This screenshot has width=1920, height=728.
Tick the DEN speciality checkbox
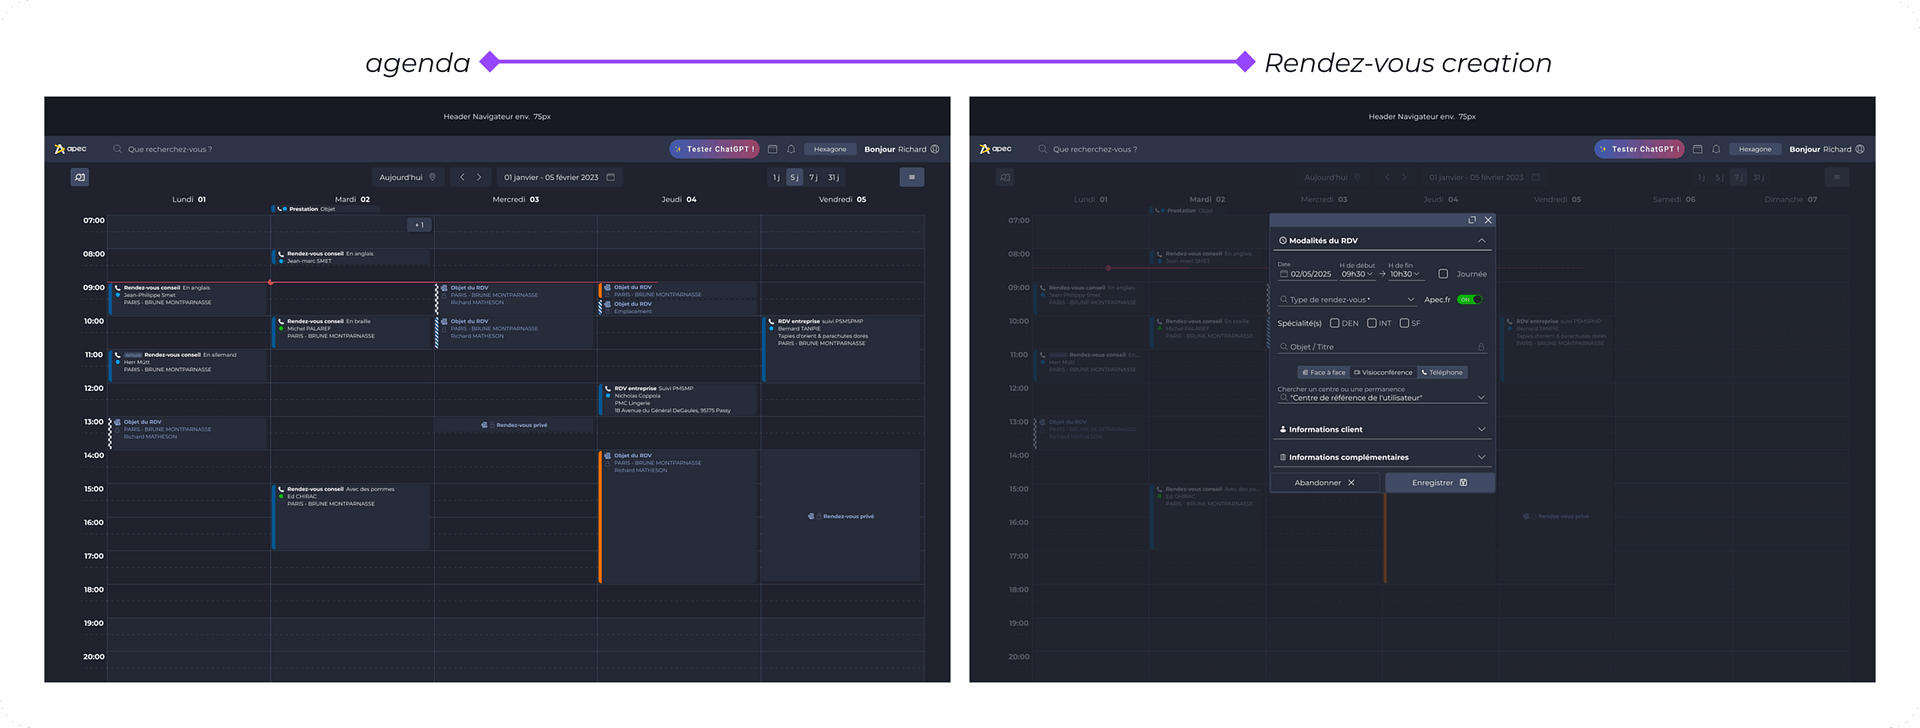coord(1334,323)
